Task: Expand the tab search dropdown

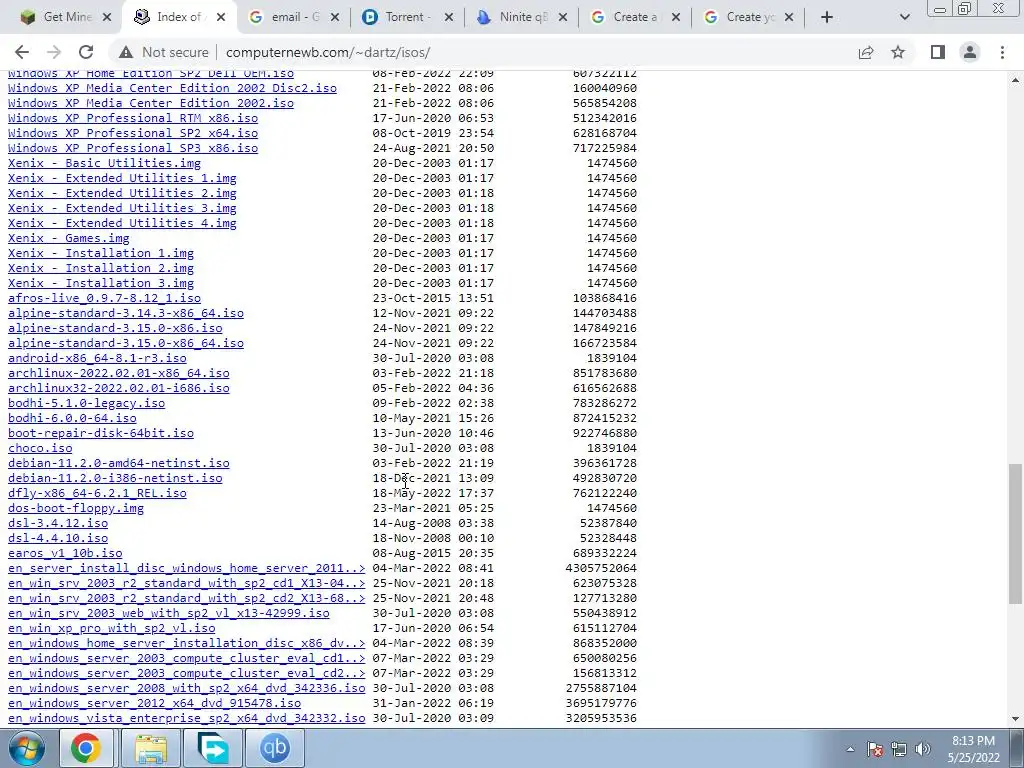Action: (904, 17)
